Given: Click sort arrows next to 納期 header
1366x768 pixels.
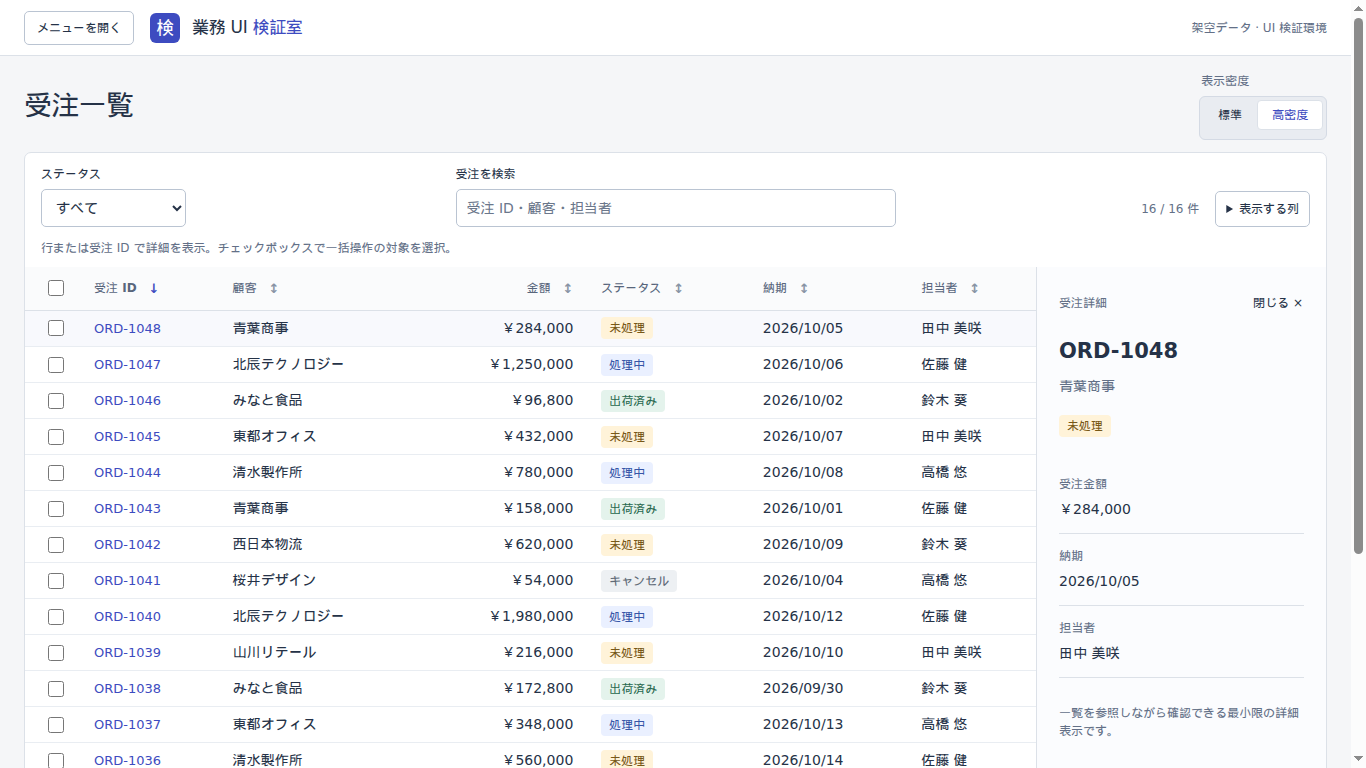Looking at the screenshot, I should click(804, 288).
